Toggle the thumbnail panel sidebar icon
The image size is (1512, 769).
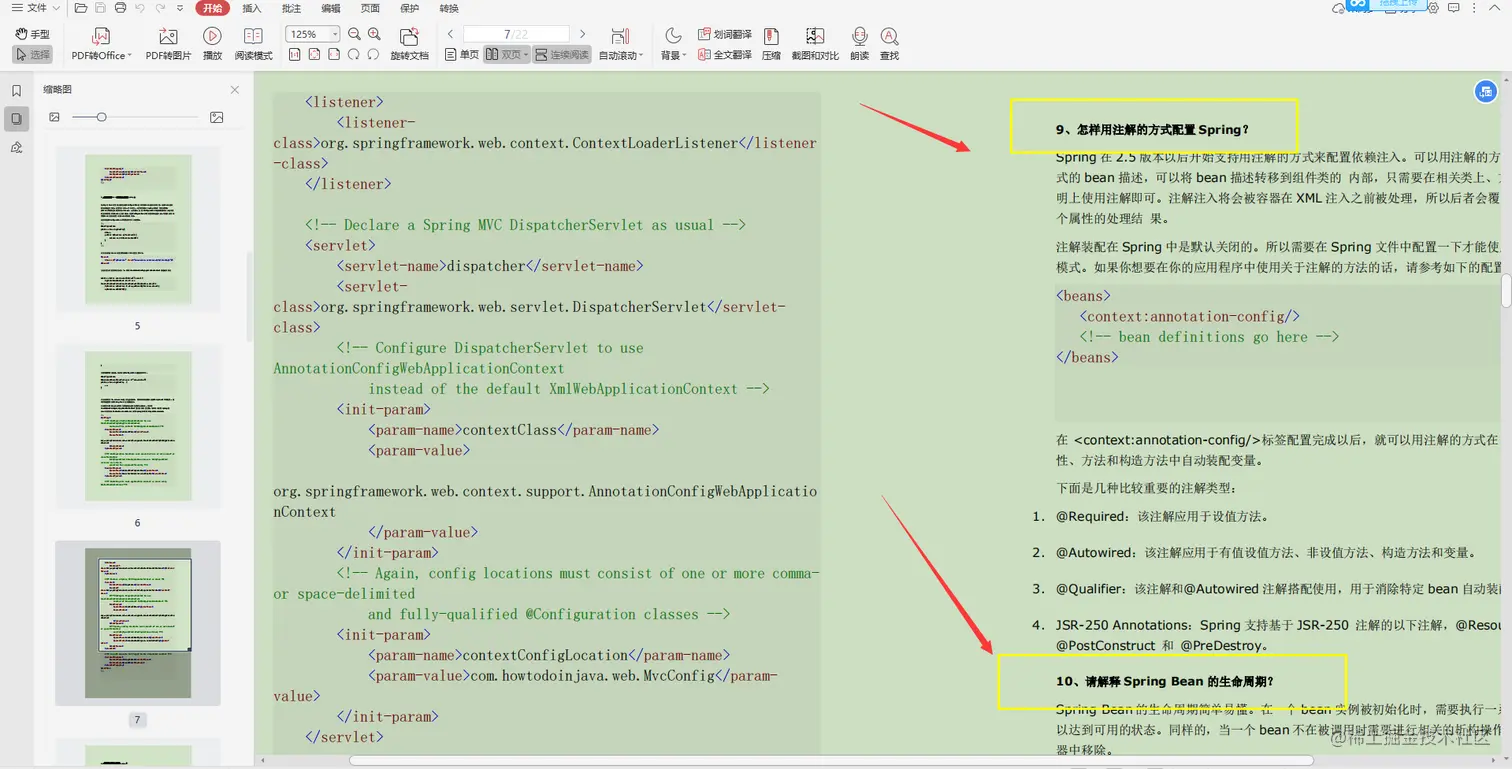[x=16, y=119]
